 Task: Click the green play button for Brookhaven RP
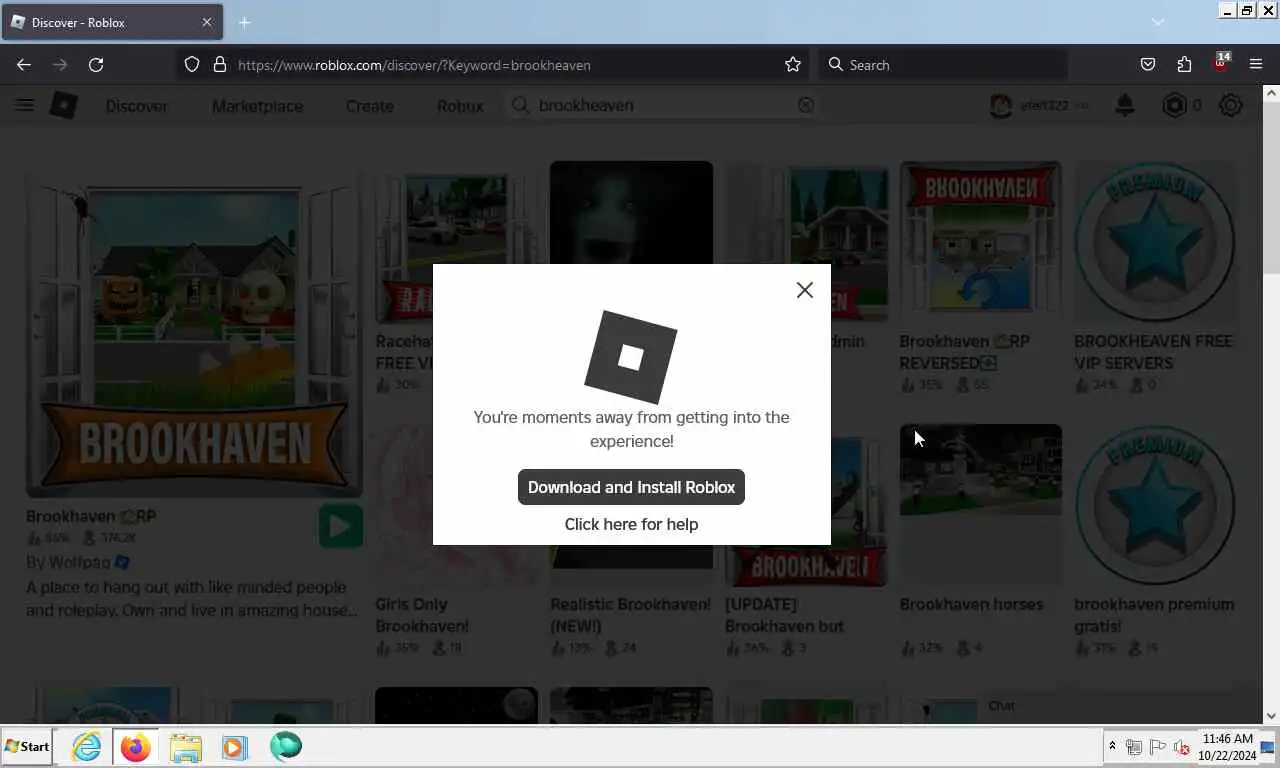pos(341,526)
